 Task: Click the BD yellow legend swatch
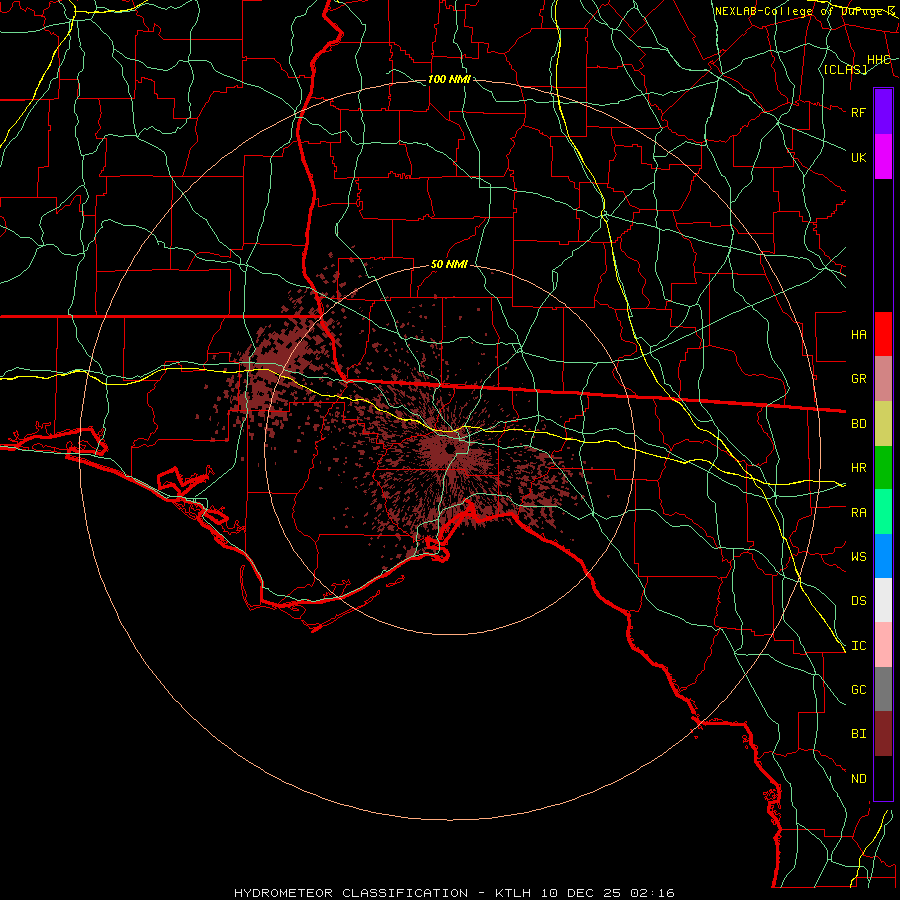click(x=883, y=424)
